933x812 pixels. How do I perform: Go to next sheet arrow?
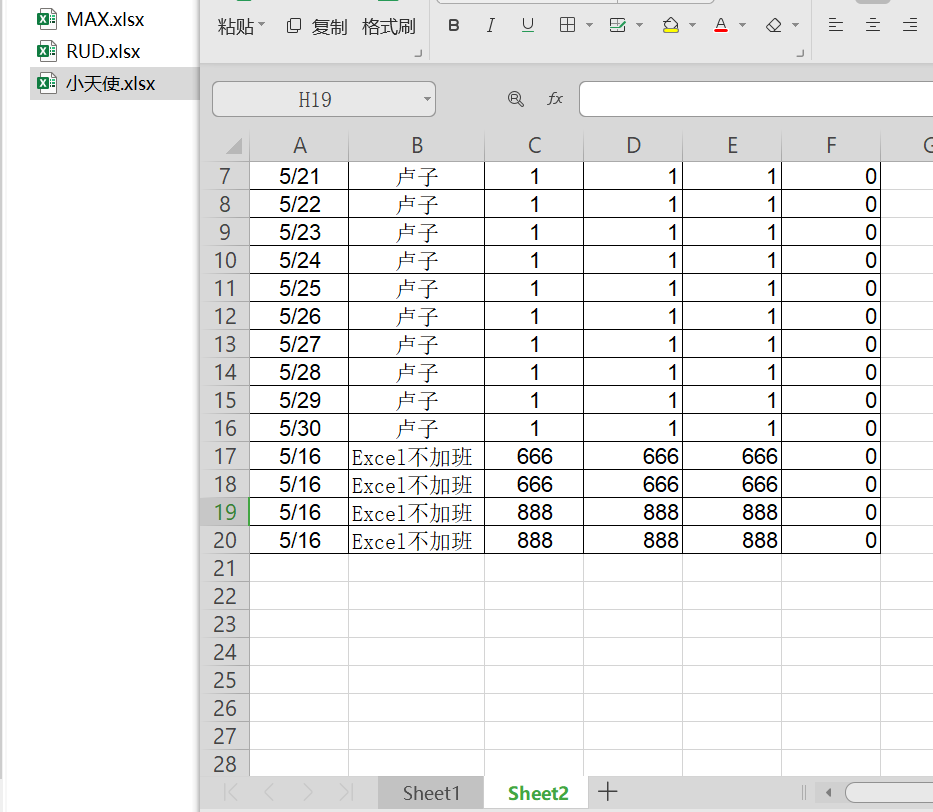[x=307, y=792]
